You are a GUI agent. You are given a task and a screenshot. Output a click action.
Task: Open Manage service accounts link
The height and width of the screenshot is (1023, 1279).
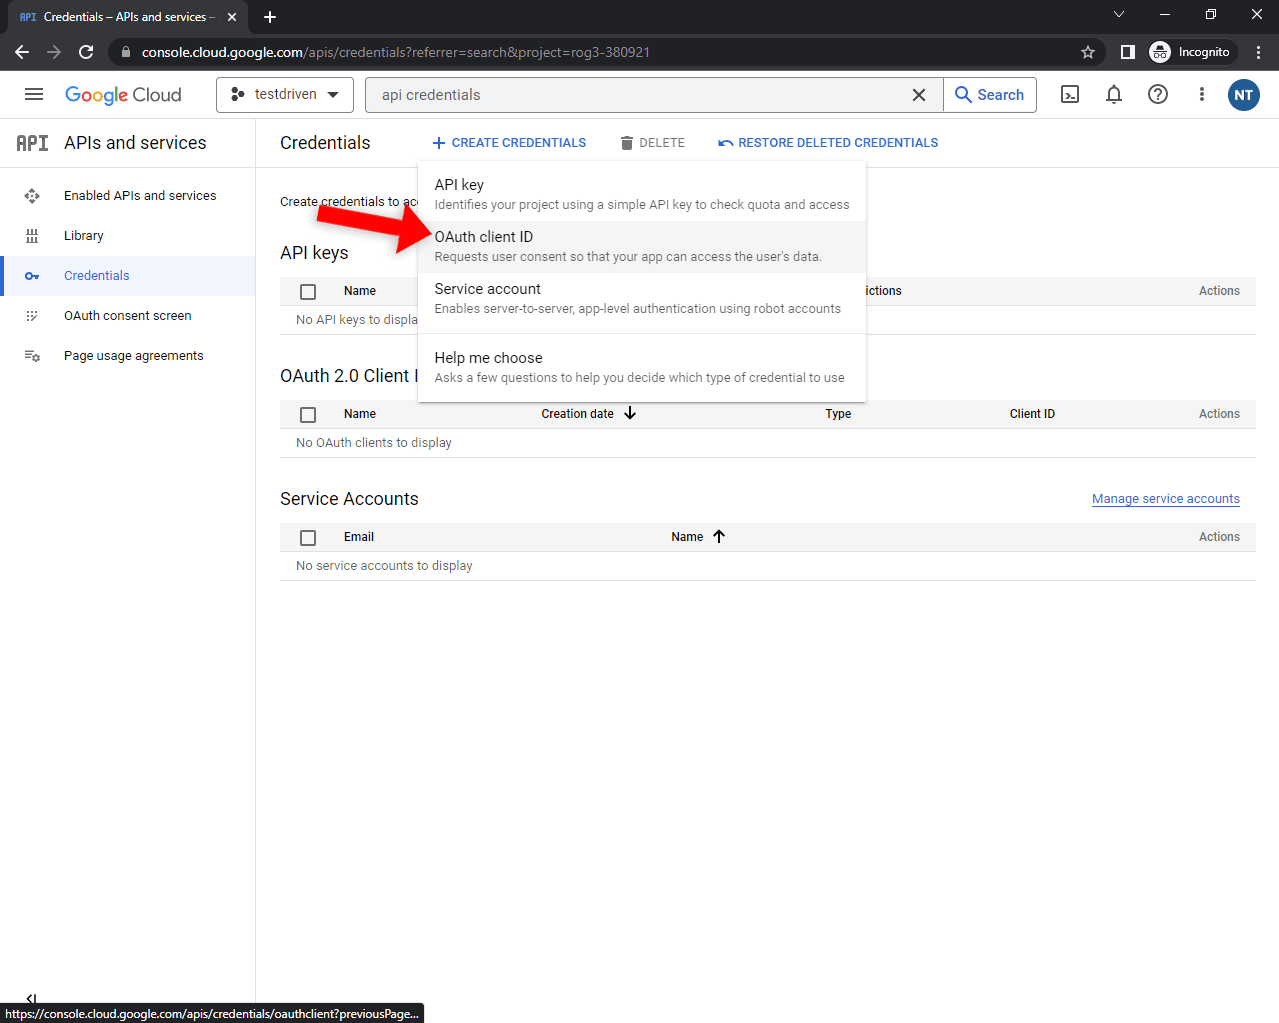click(x=1166, y=499)
